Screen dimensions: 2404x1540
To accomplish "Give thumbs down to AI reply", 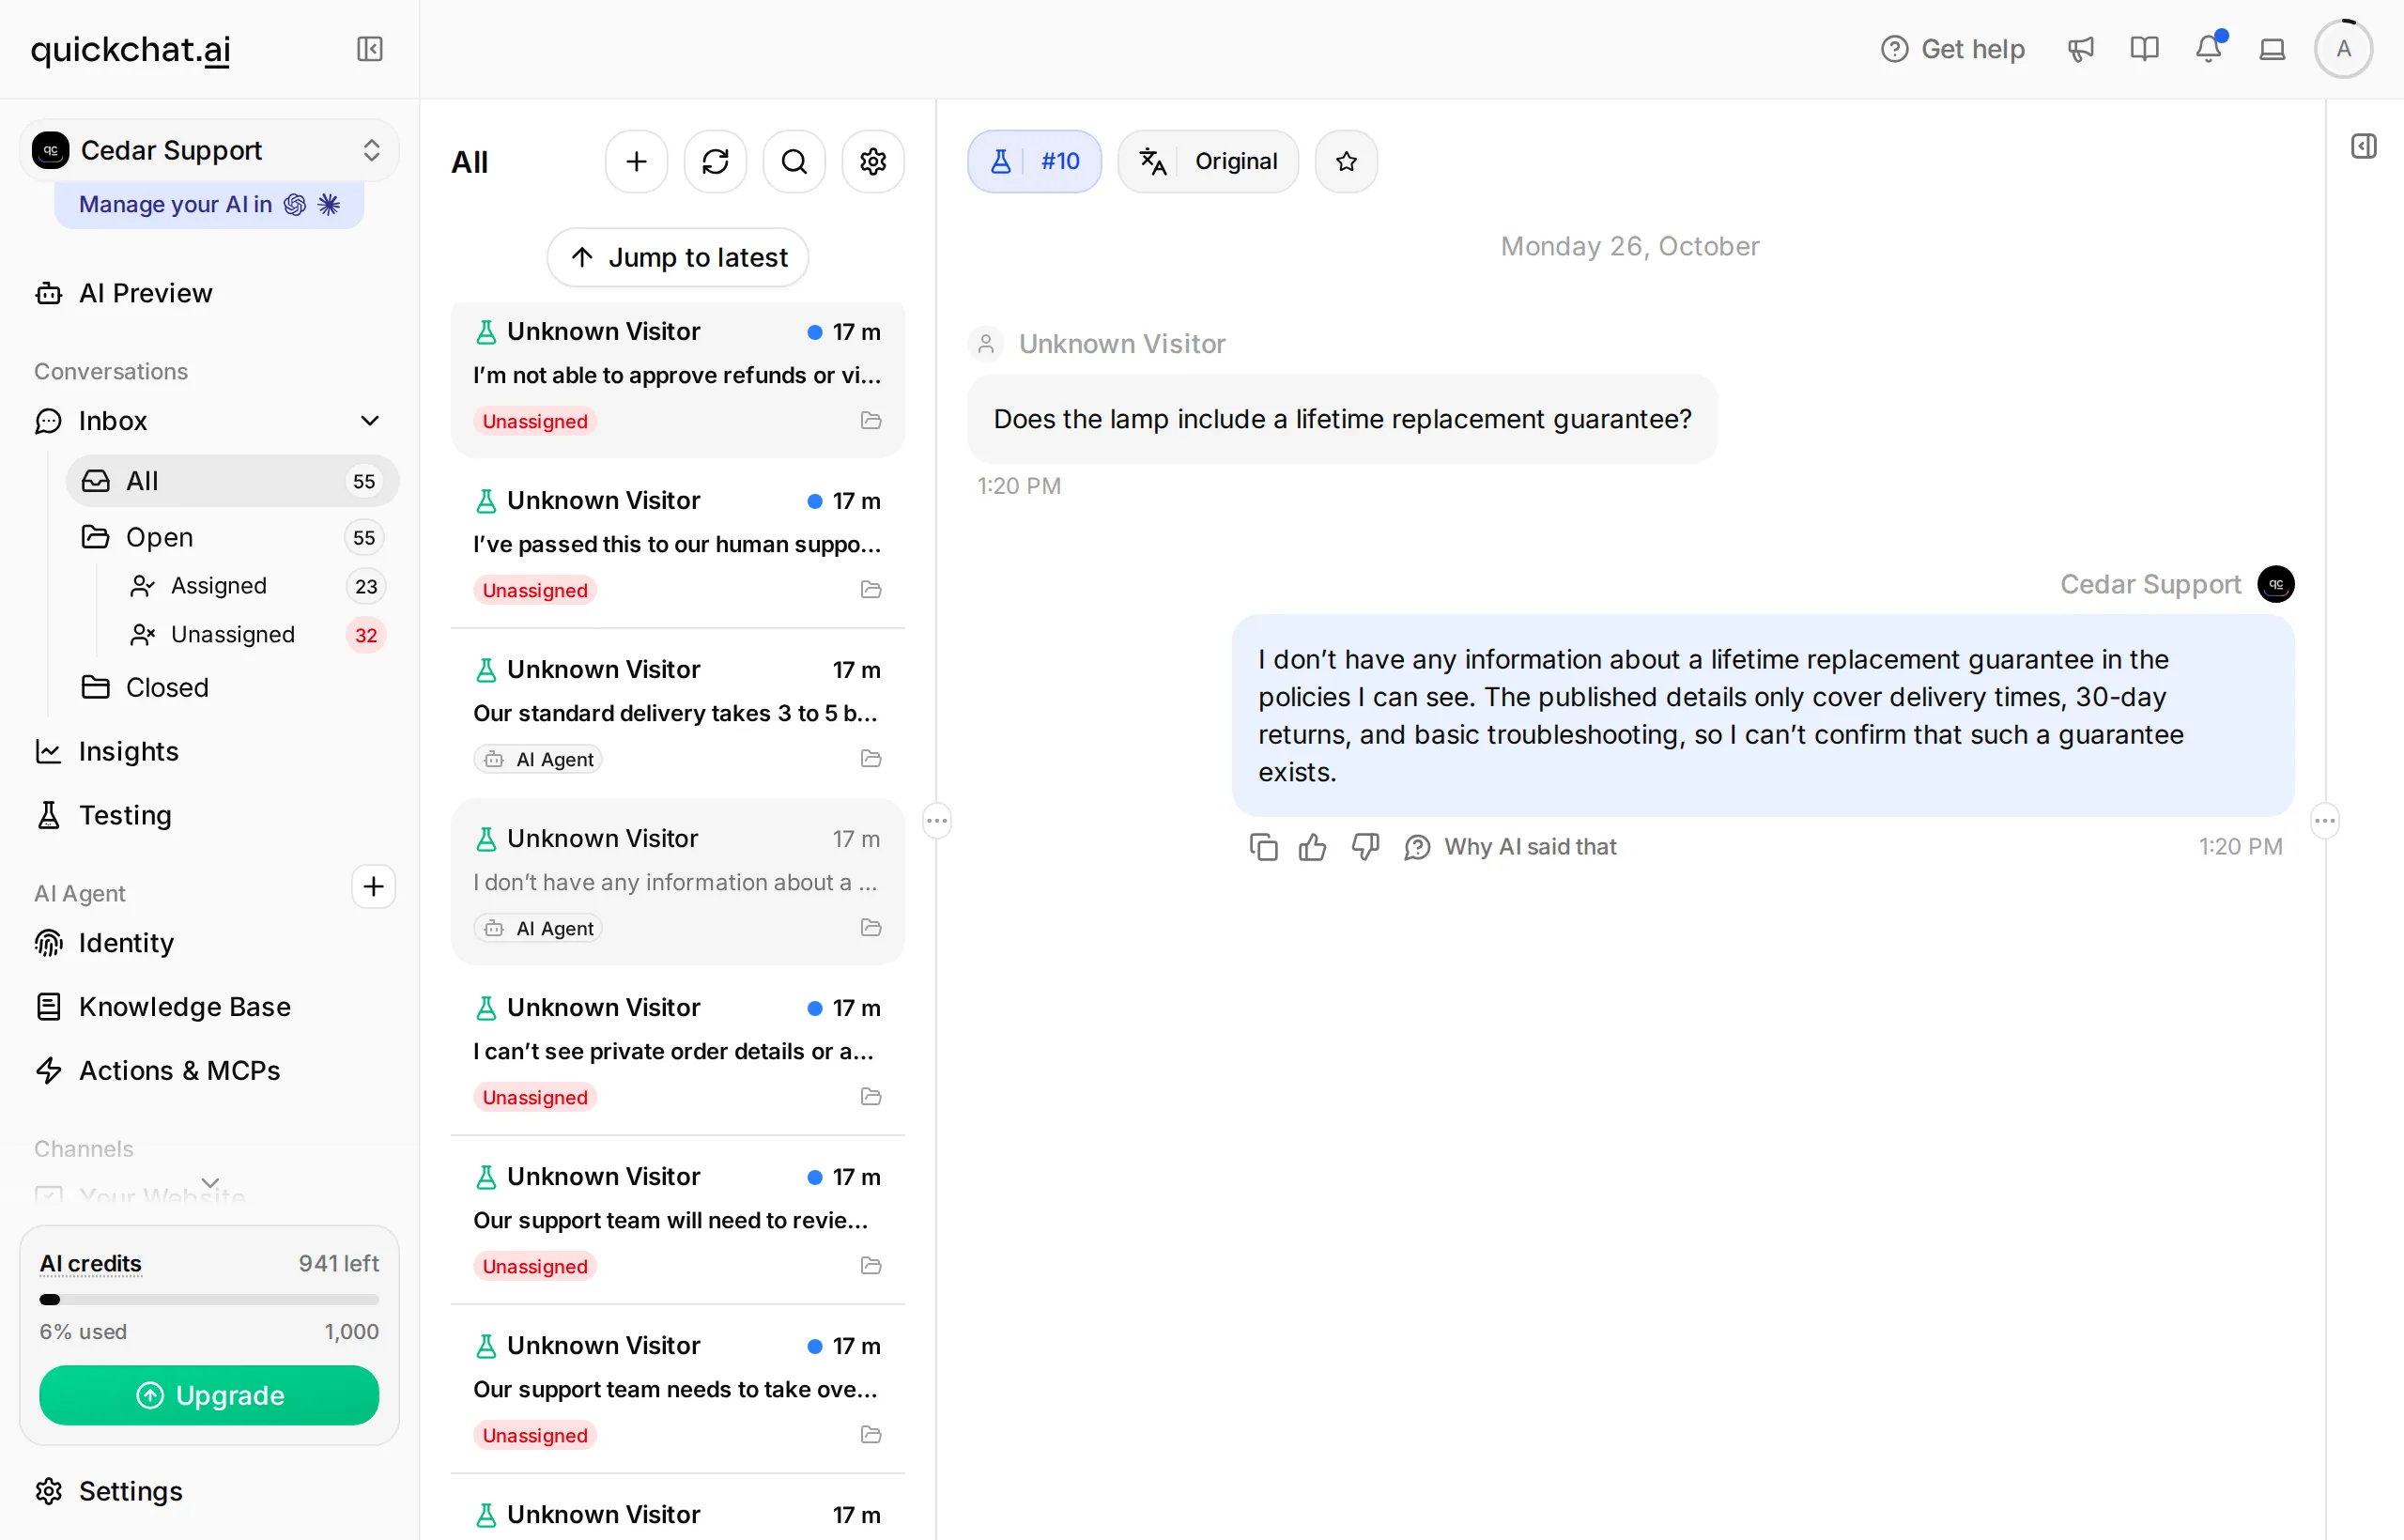I will point(1365,847).
